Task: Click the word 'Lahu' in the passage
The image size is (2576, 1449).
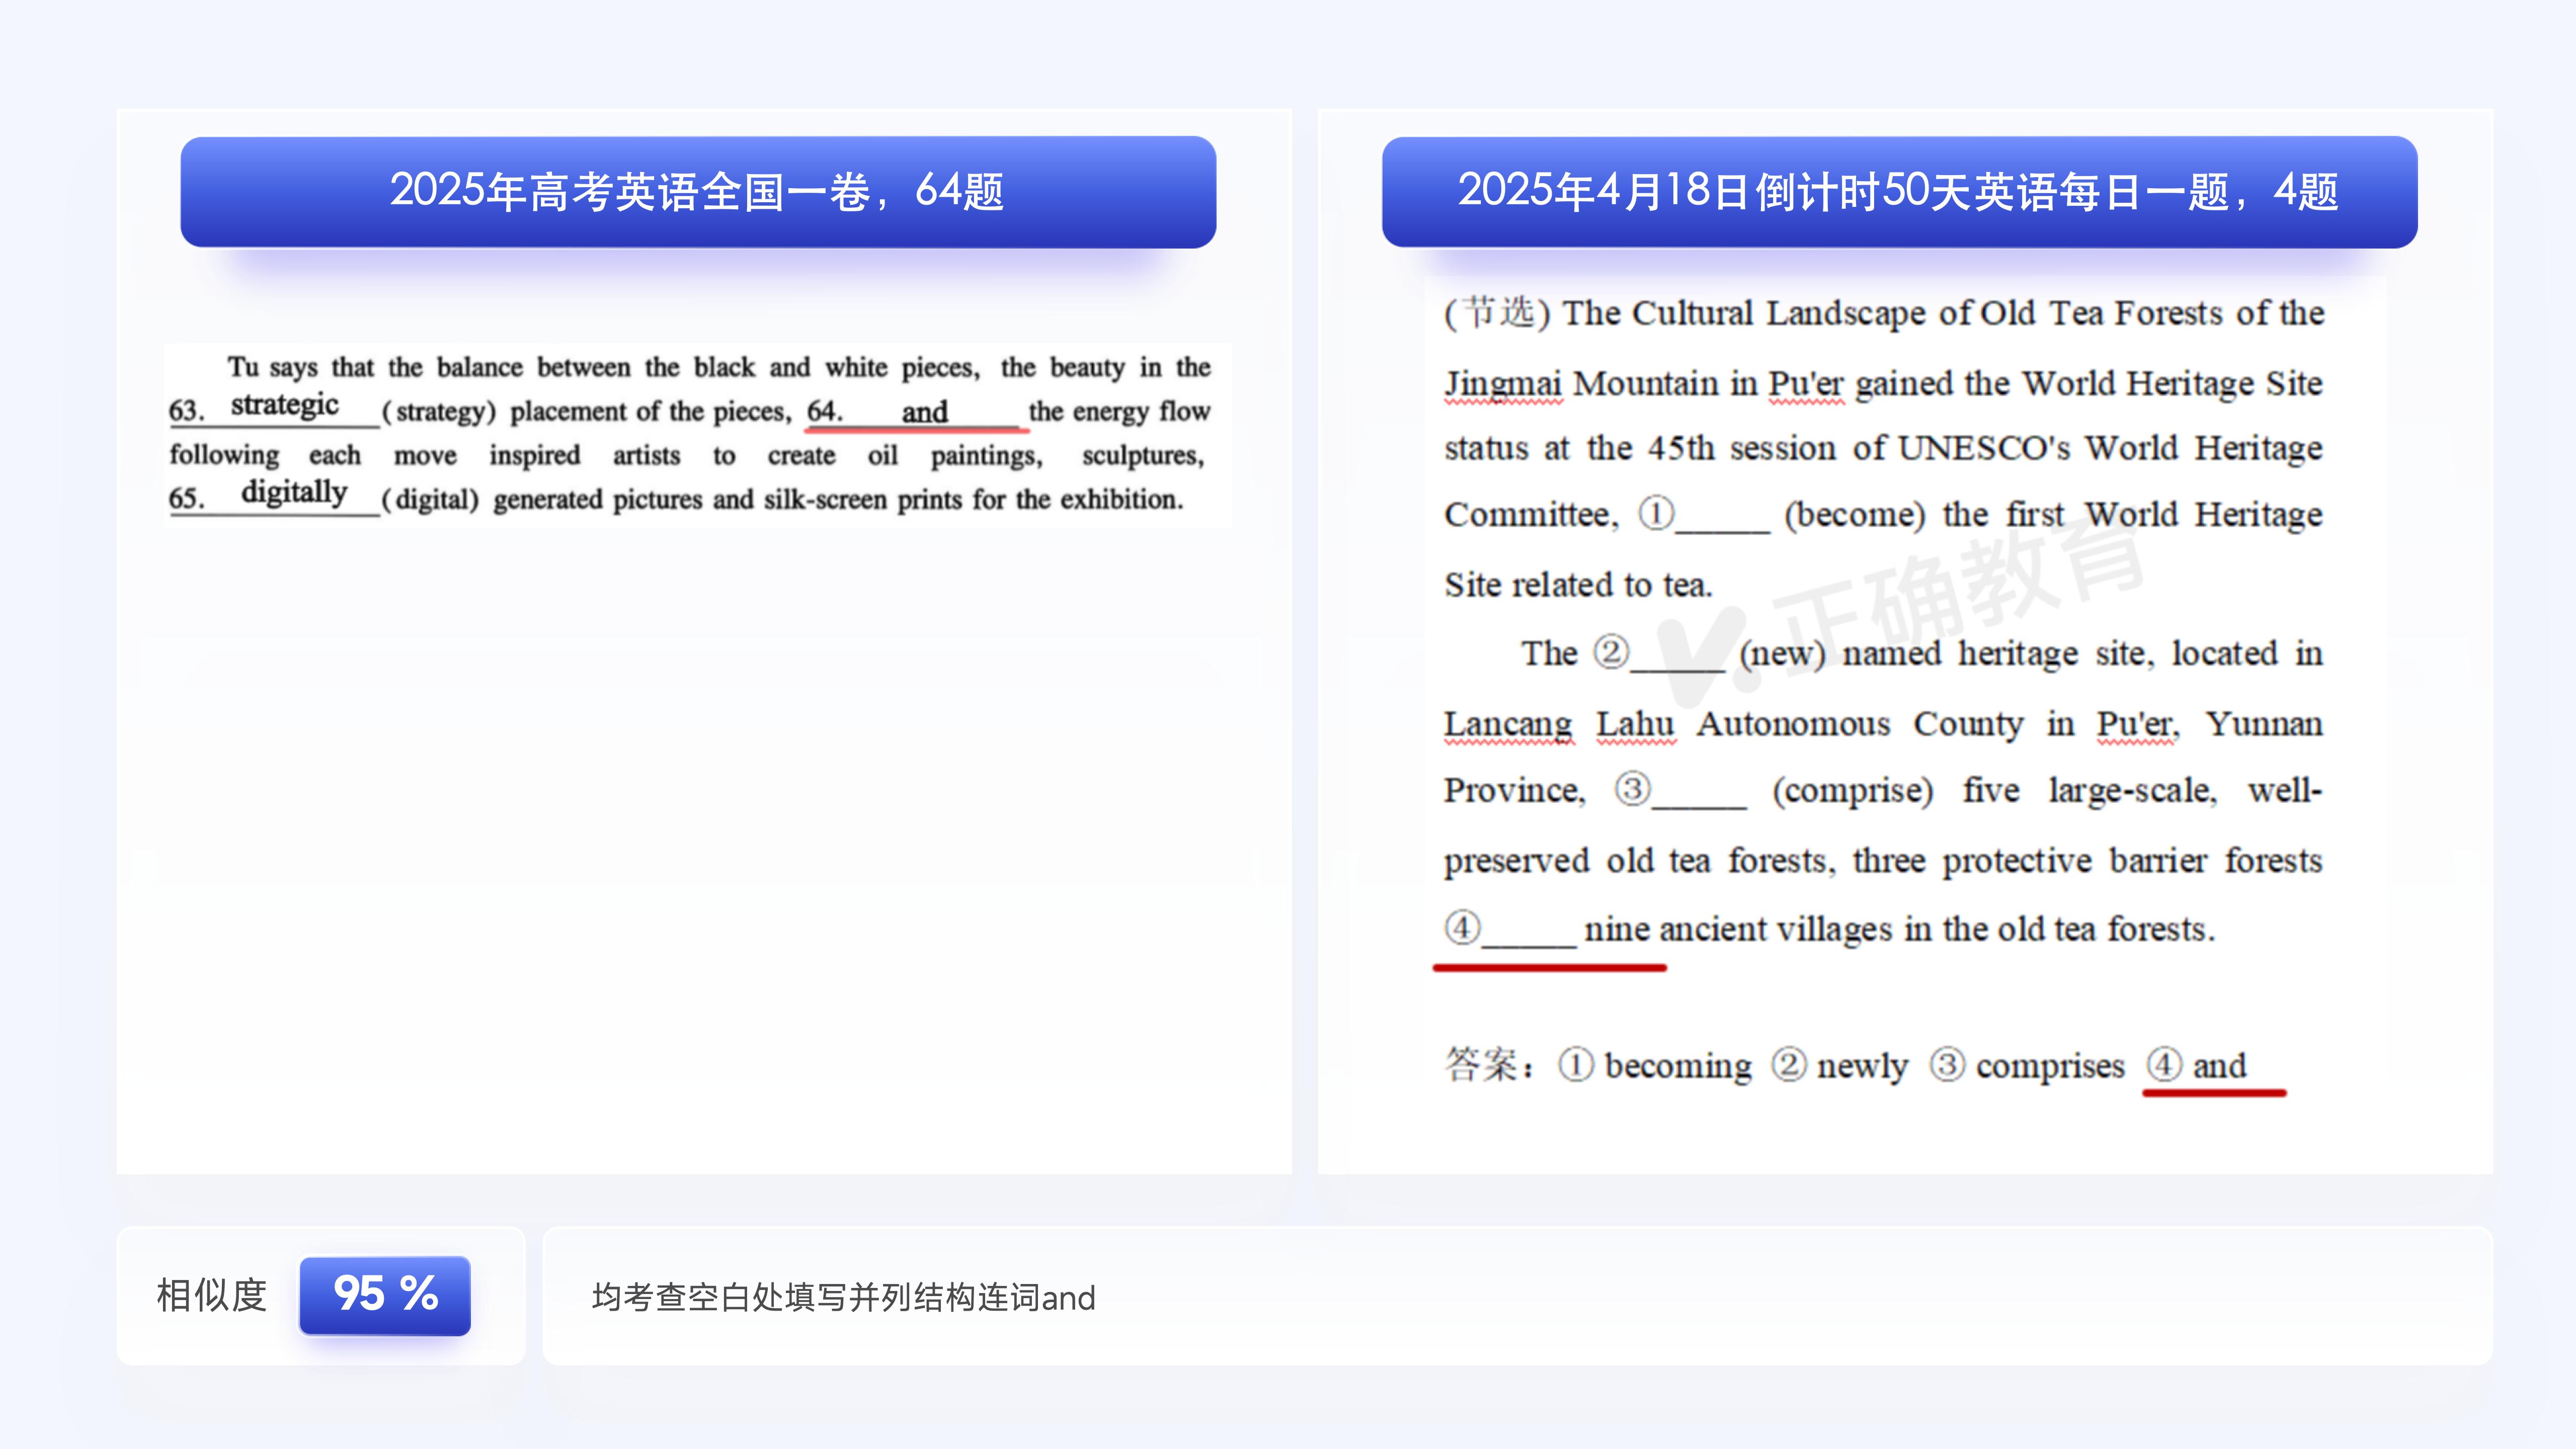Action: [x=1635, y=724]
